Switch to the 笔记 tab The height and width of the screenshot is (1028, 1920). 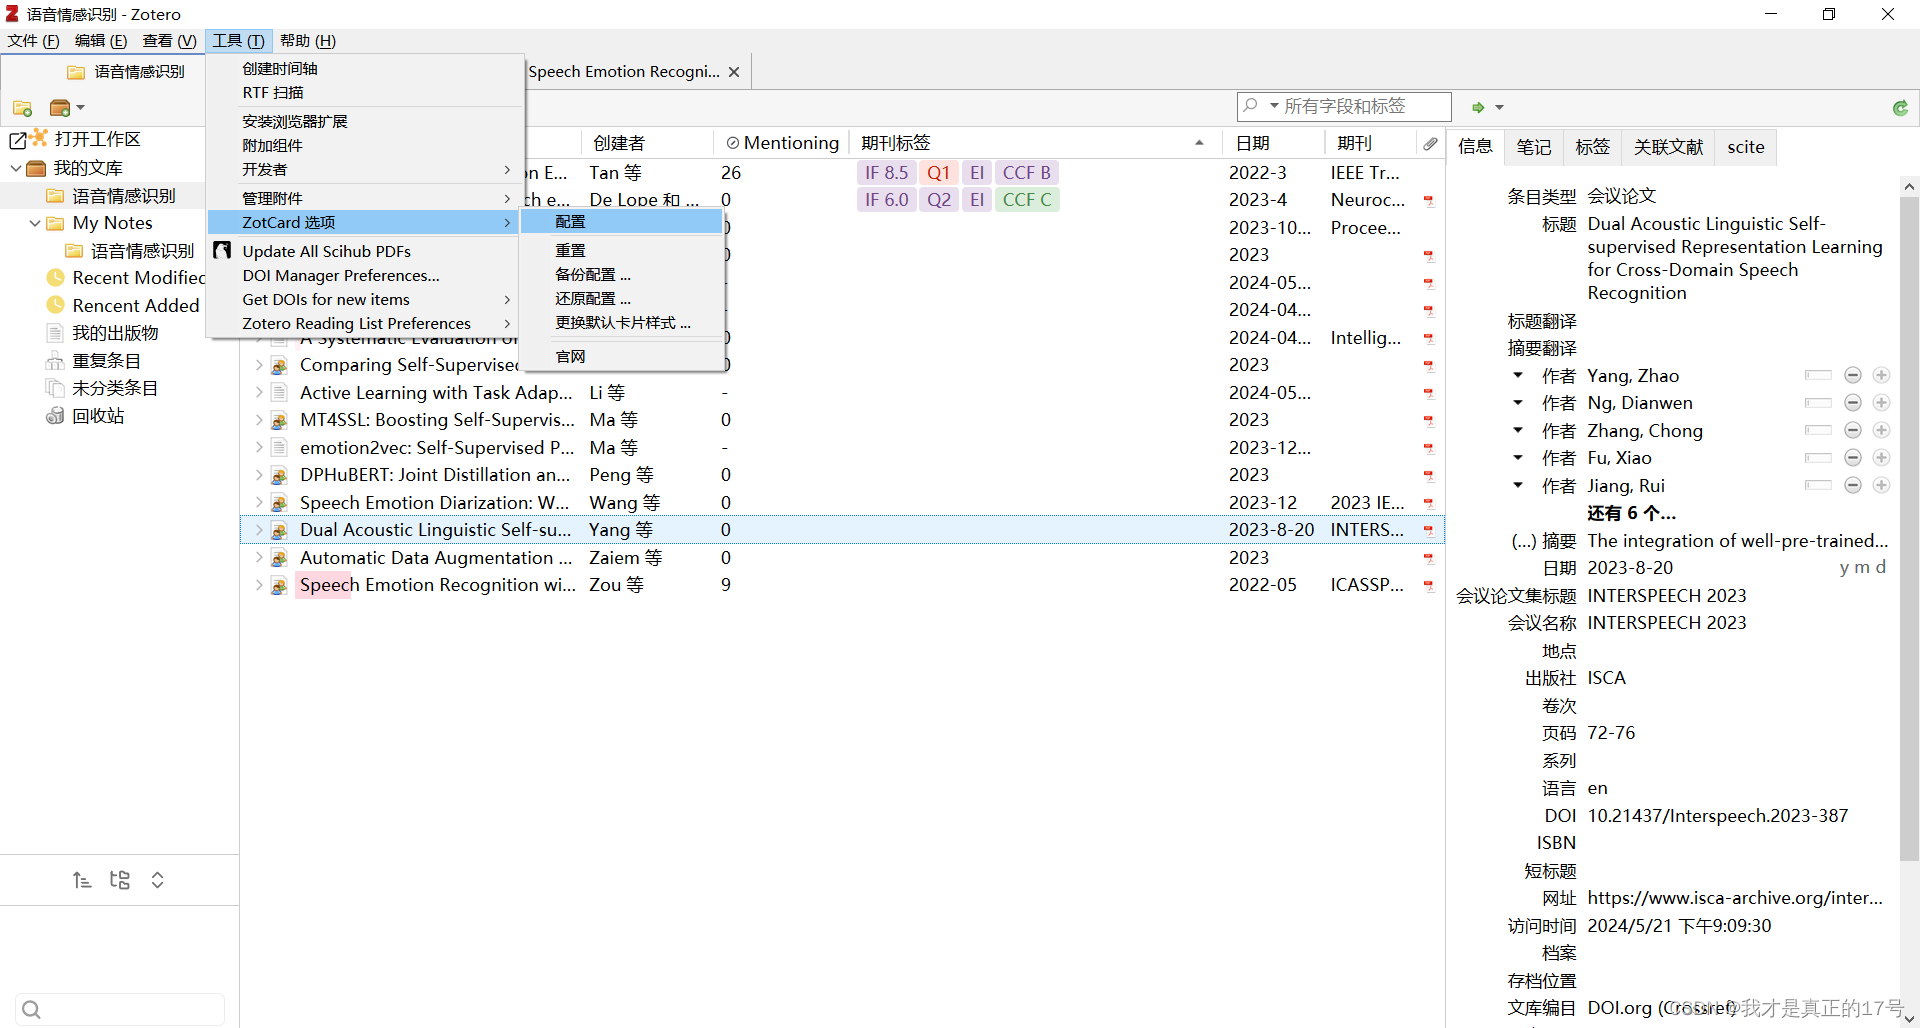1533,147
